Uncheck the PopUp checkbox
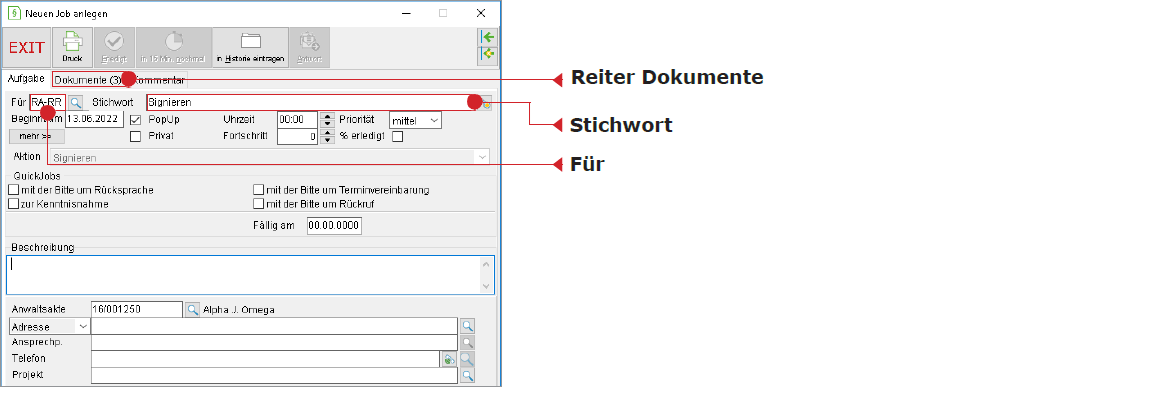 pyautogui.click(x=136, y=119)
